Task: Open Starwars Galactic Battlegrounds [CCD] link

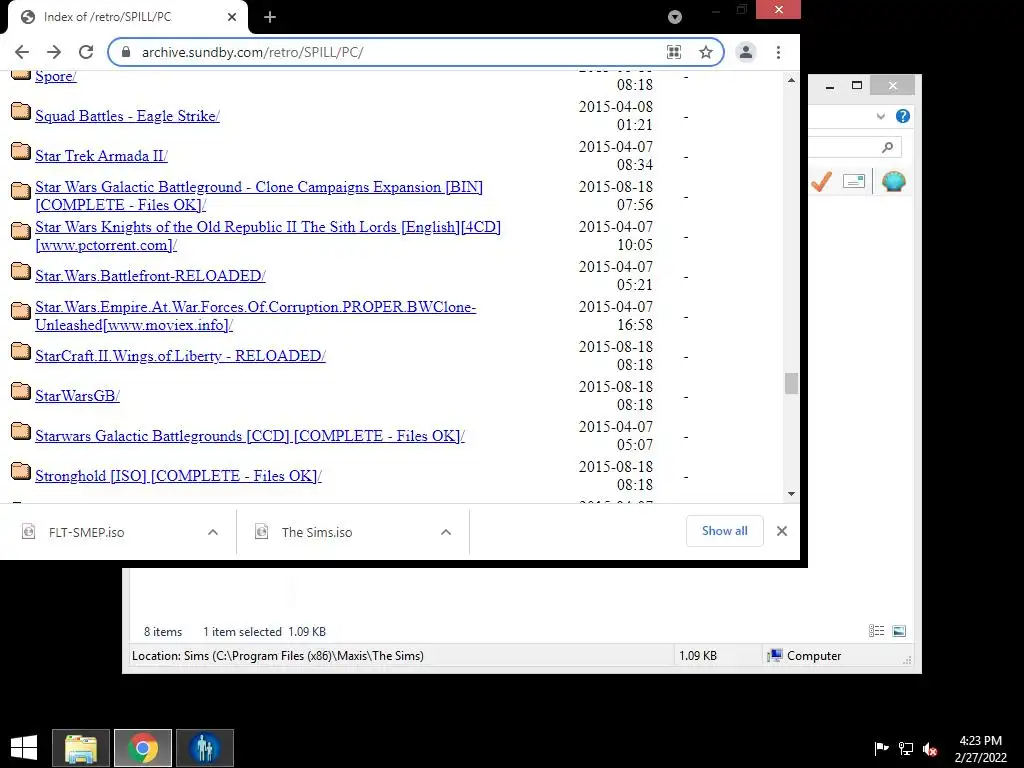Action: (x=249, y=436)
